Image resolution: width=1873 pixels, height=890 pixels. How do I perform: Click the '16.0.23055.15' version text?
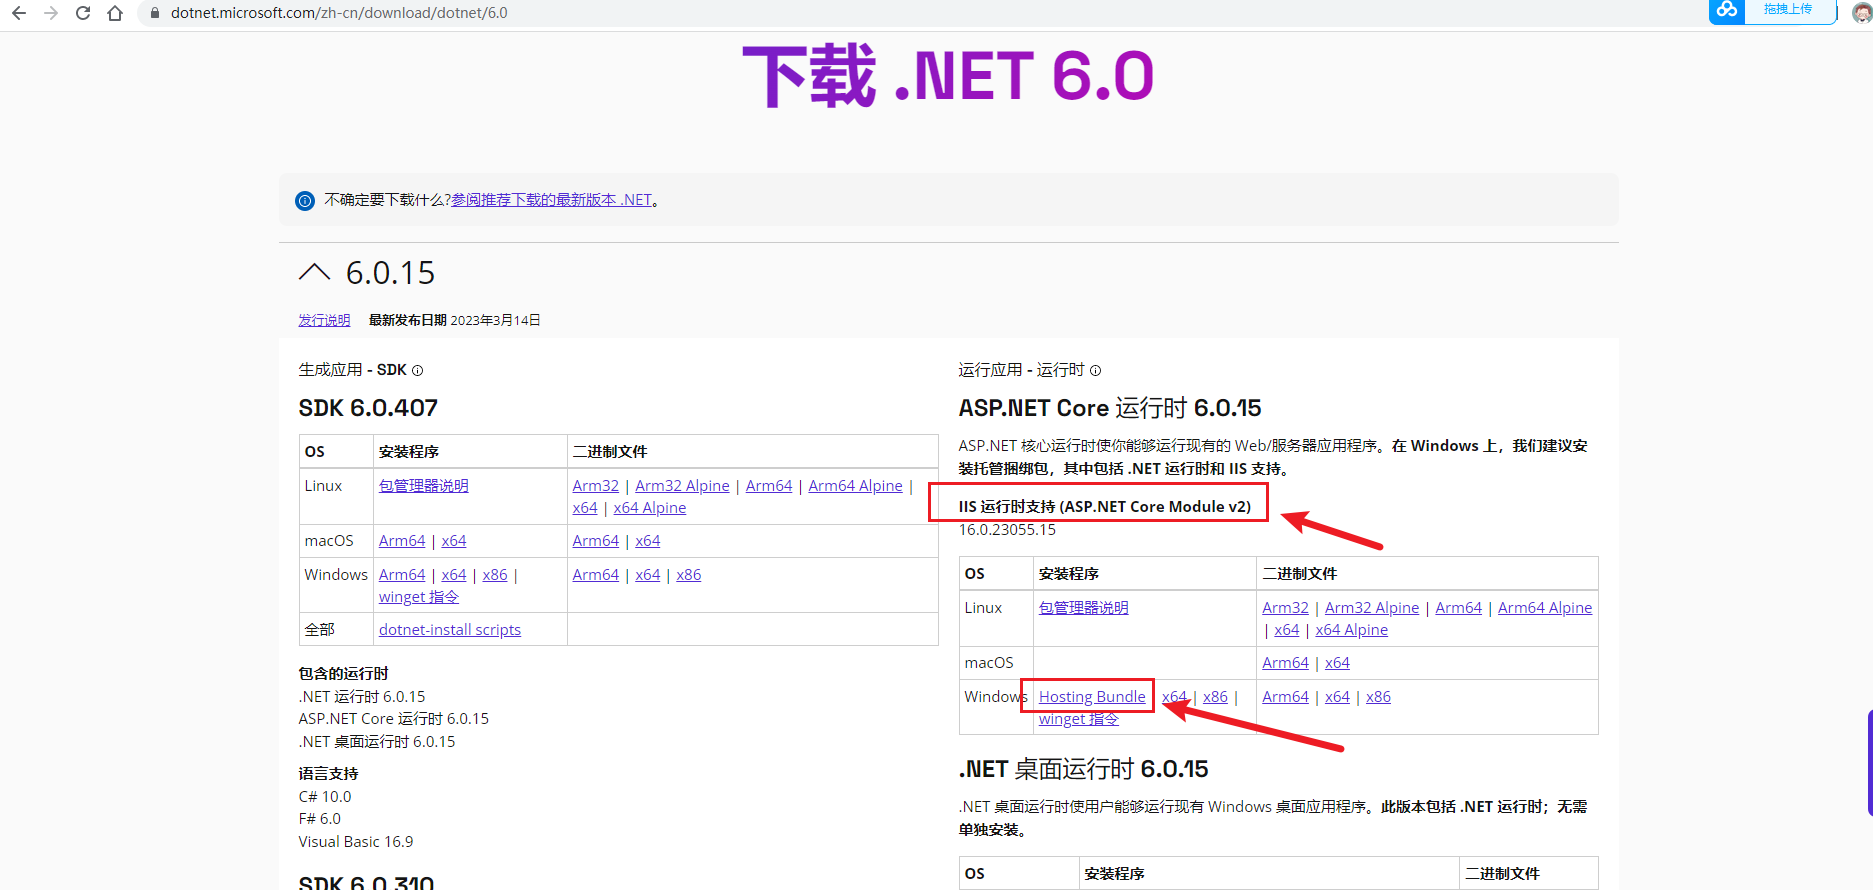[1007, 530]
